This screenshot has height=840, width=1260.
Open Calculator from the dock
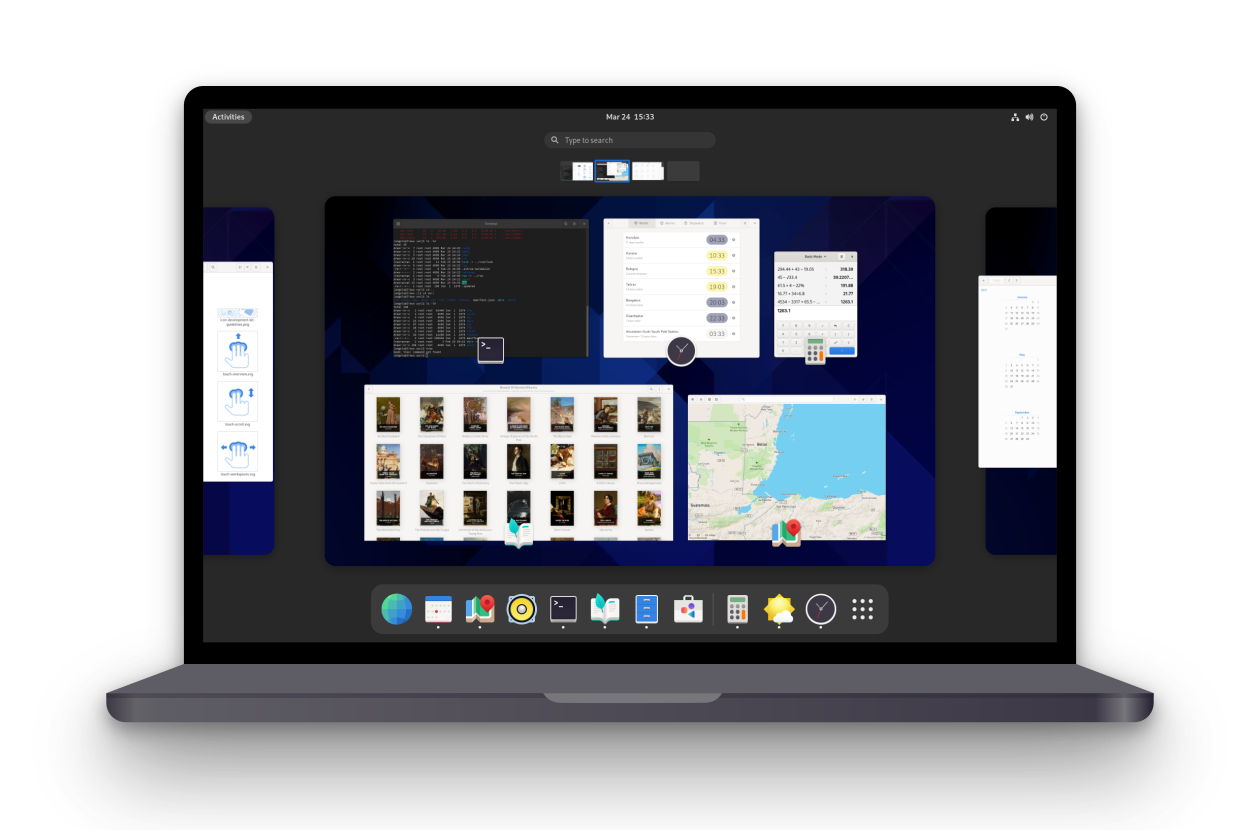(x=738, y=609)
